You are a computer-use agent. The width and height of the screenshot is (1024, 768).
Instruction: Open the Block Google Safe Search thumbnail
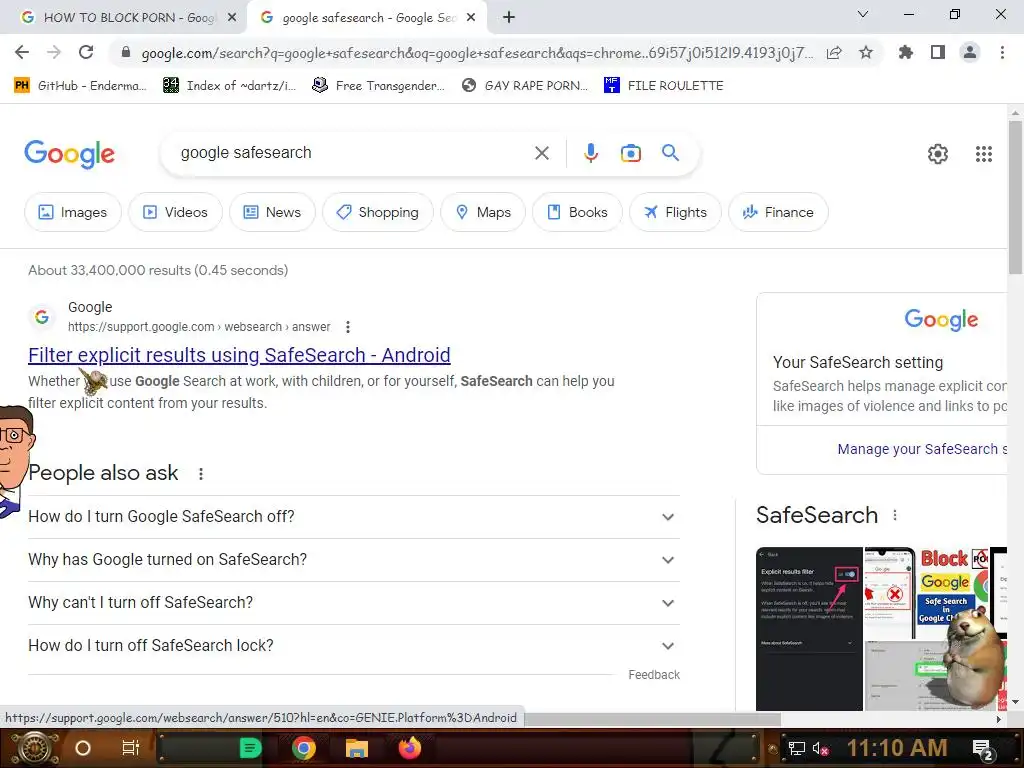pos(953,587)
